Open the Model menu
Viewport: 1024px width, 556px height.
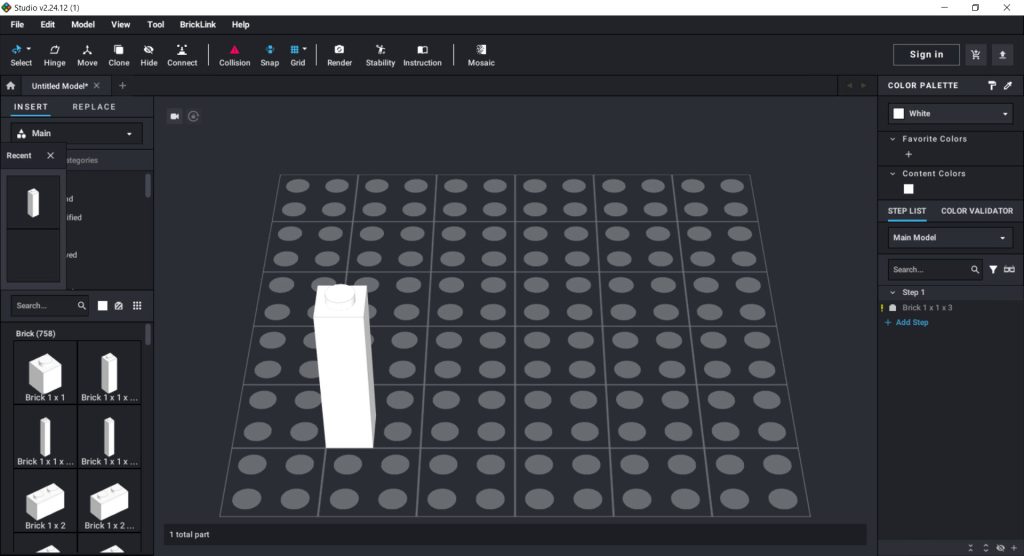[x=83, y=24]
